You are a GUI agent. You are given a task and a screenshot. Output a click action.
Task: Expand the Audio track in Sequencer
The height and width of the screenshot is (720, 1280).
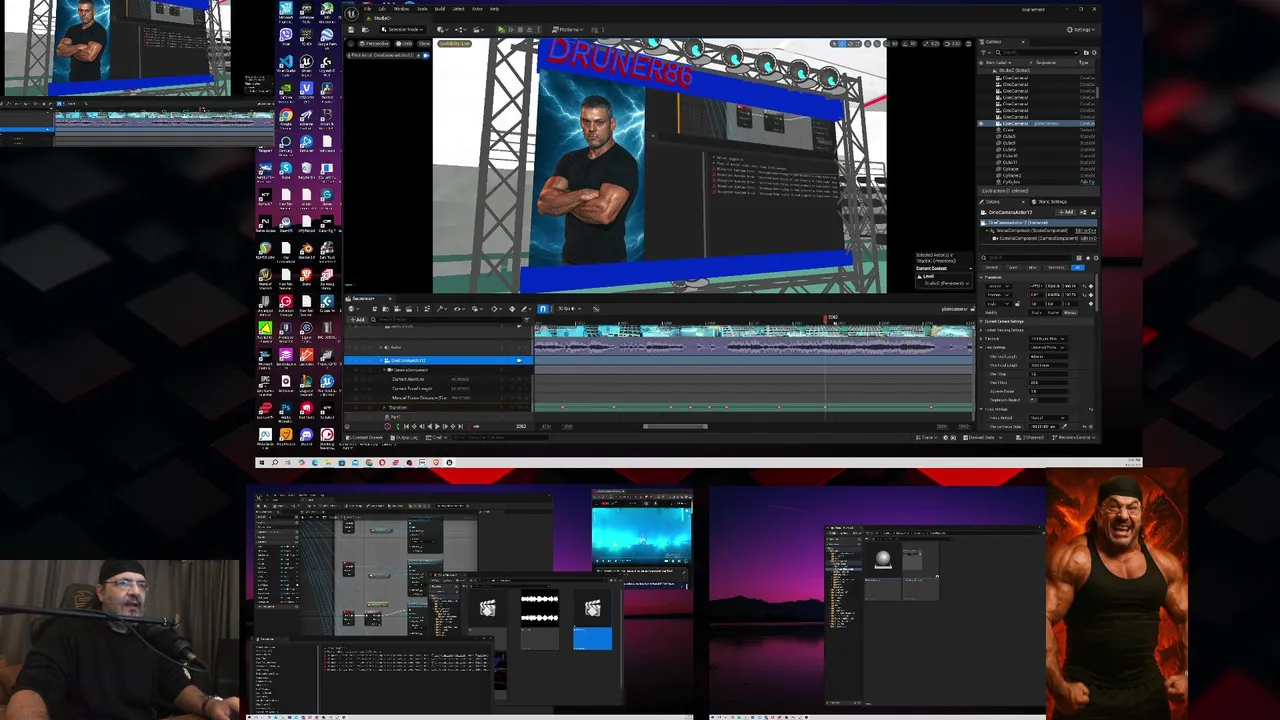point(381,347)
